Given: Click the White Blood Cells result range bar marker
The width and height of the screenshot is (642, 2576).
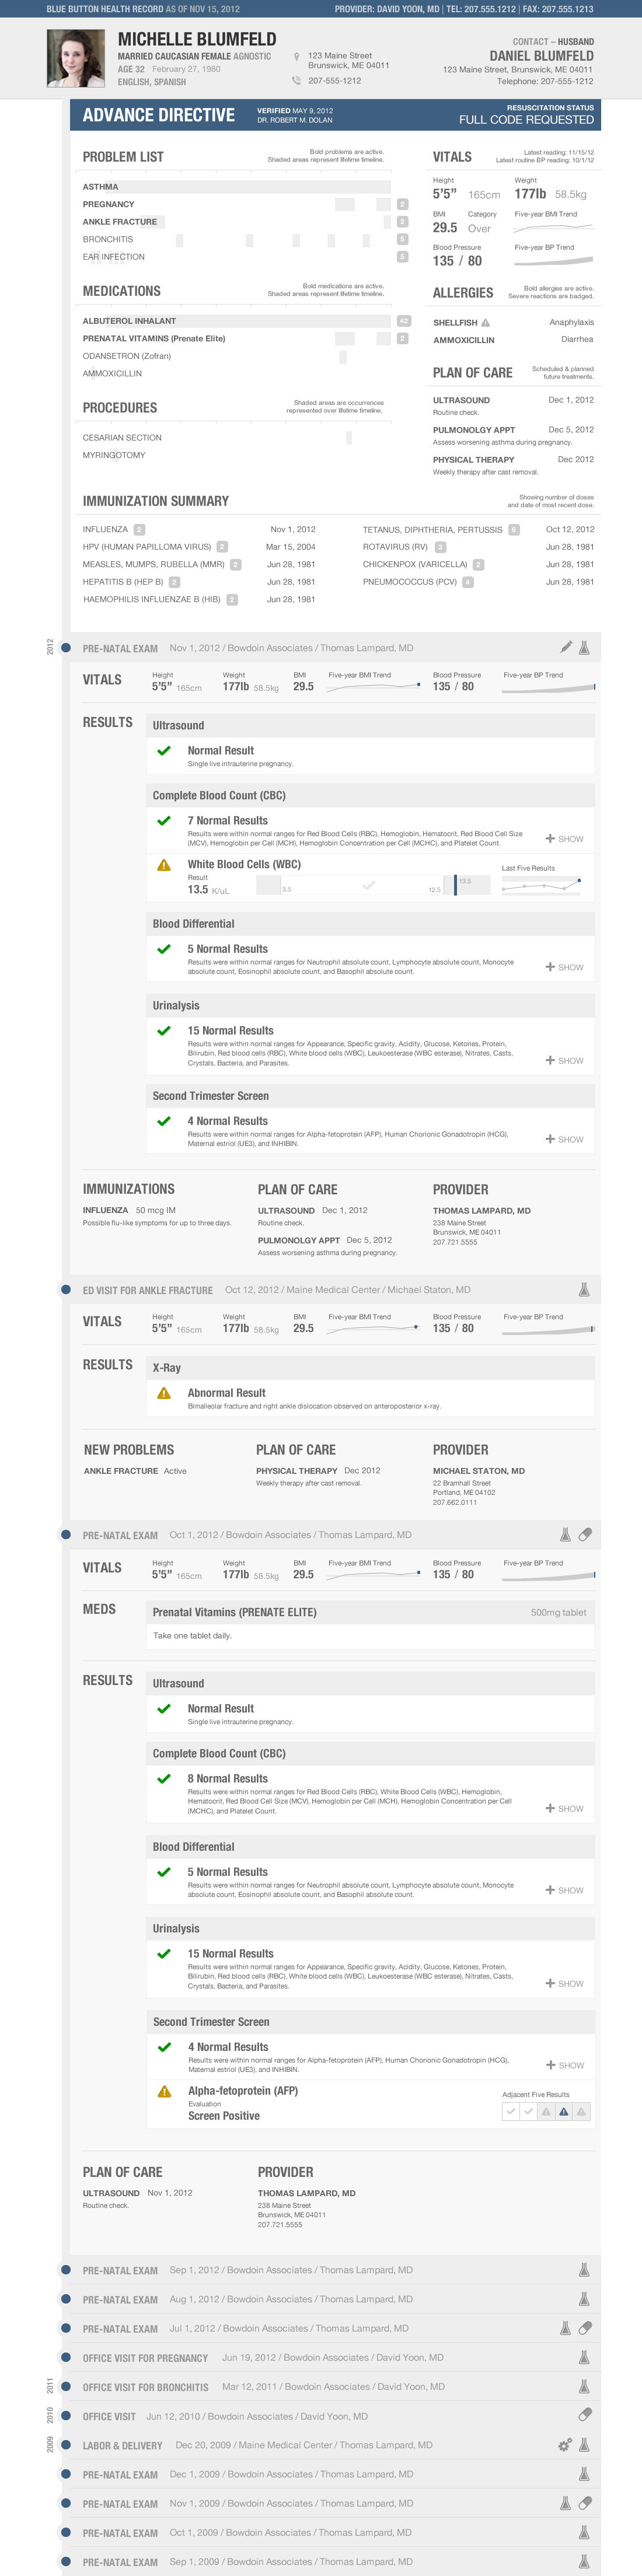Looking at the screenshot, I should [456, 885].
